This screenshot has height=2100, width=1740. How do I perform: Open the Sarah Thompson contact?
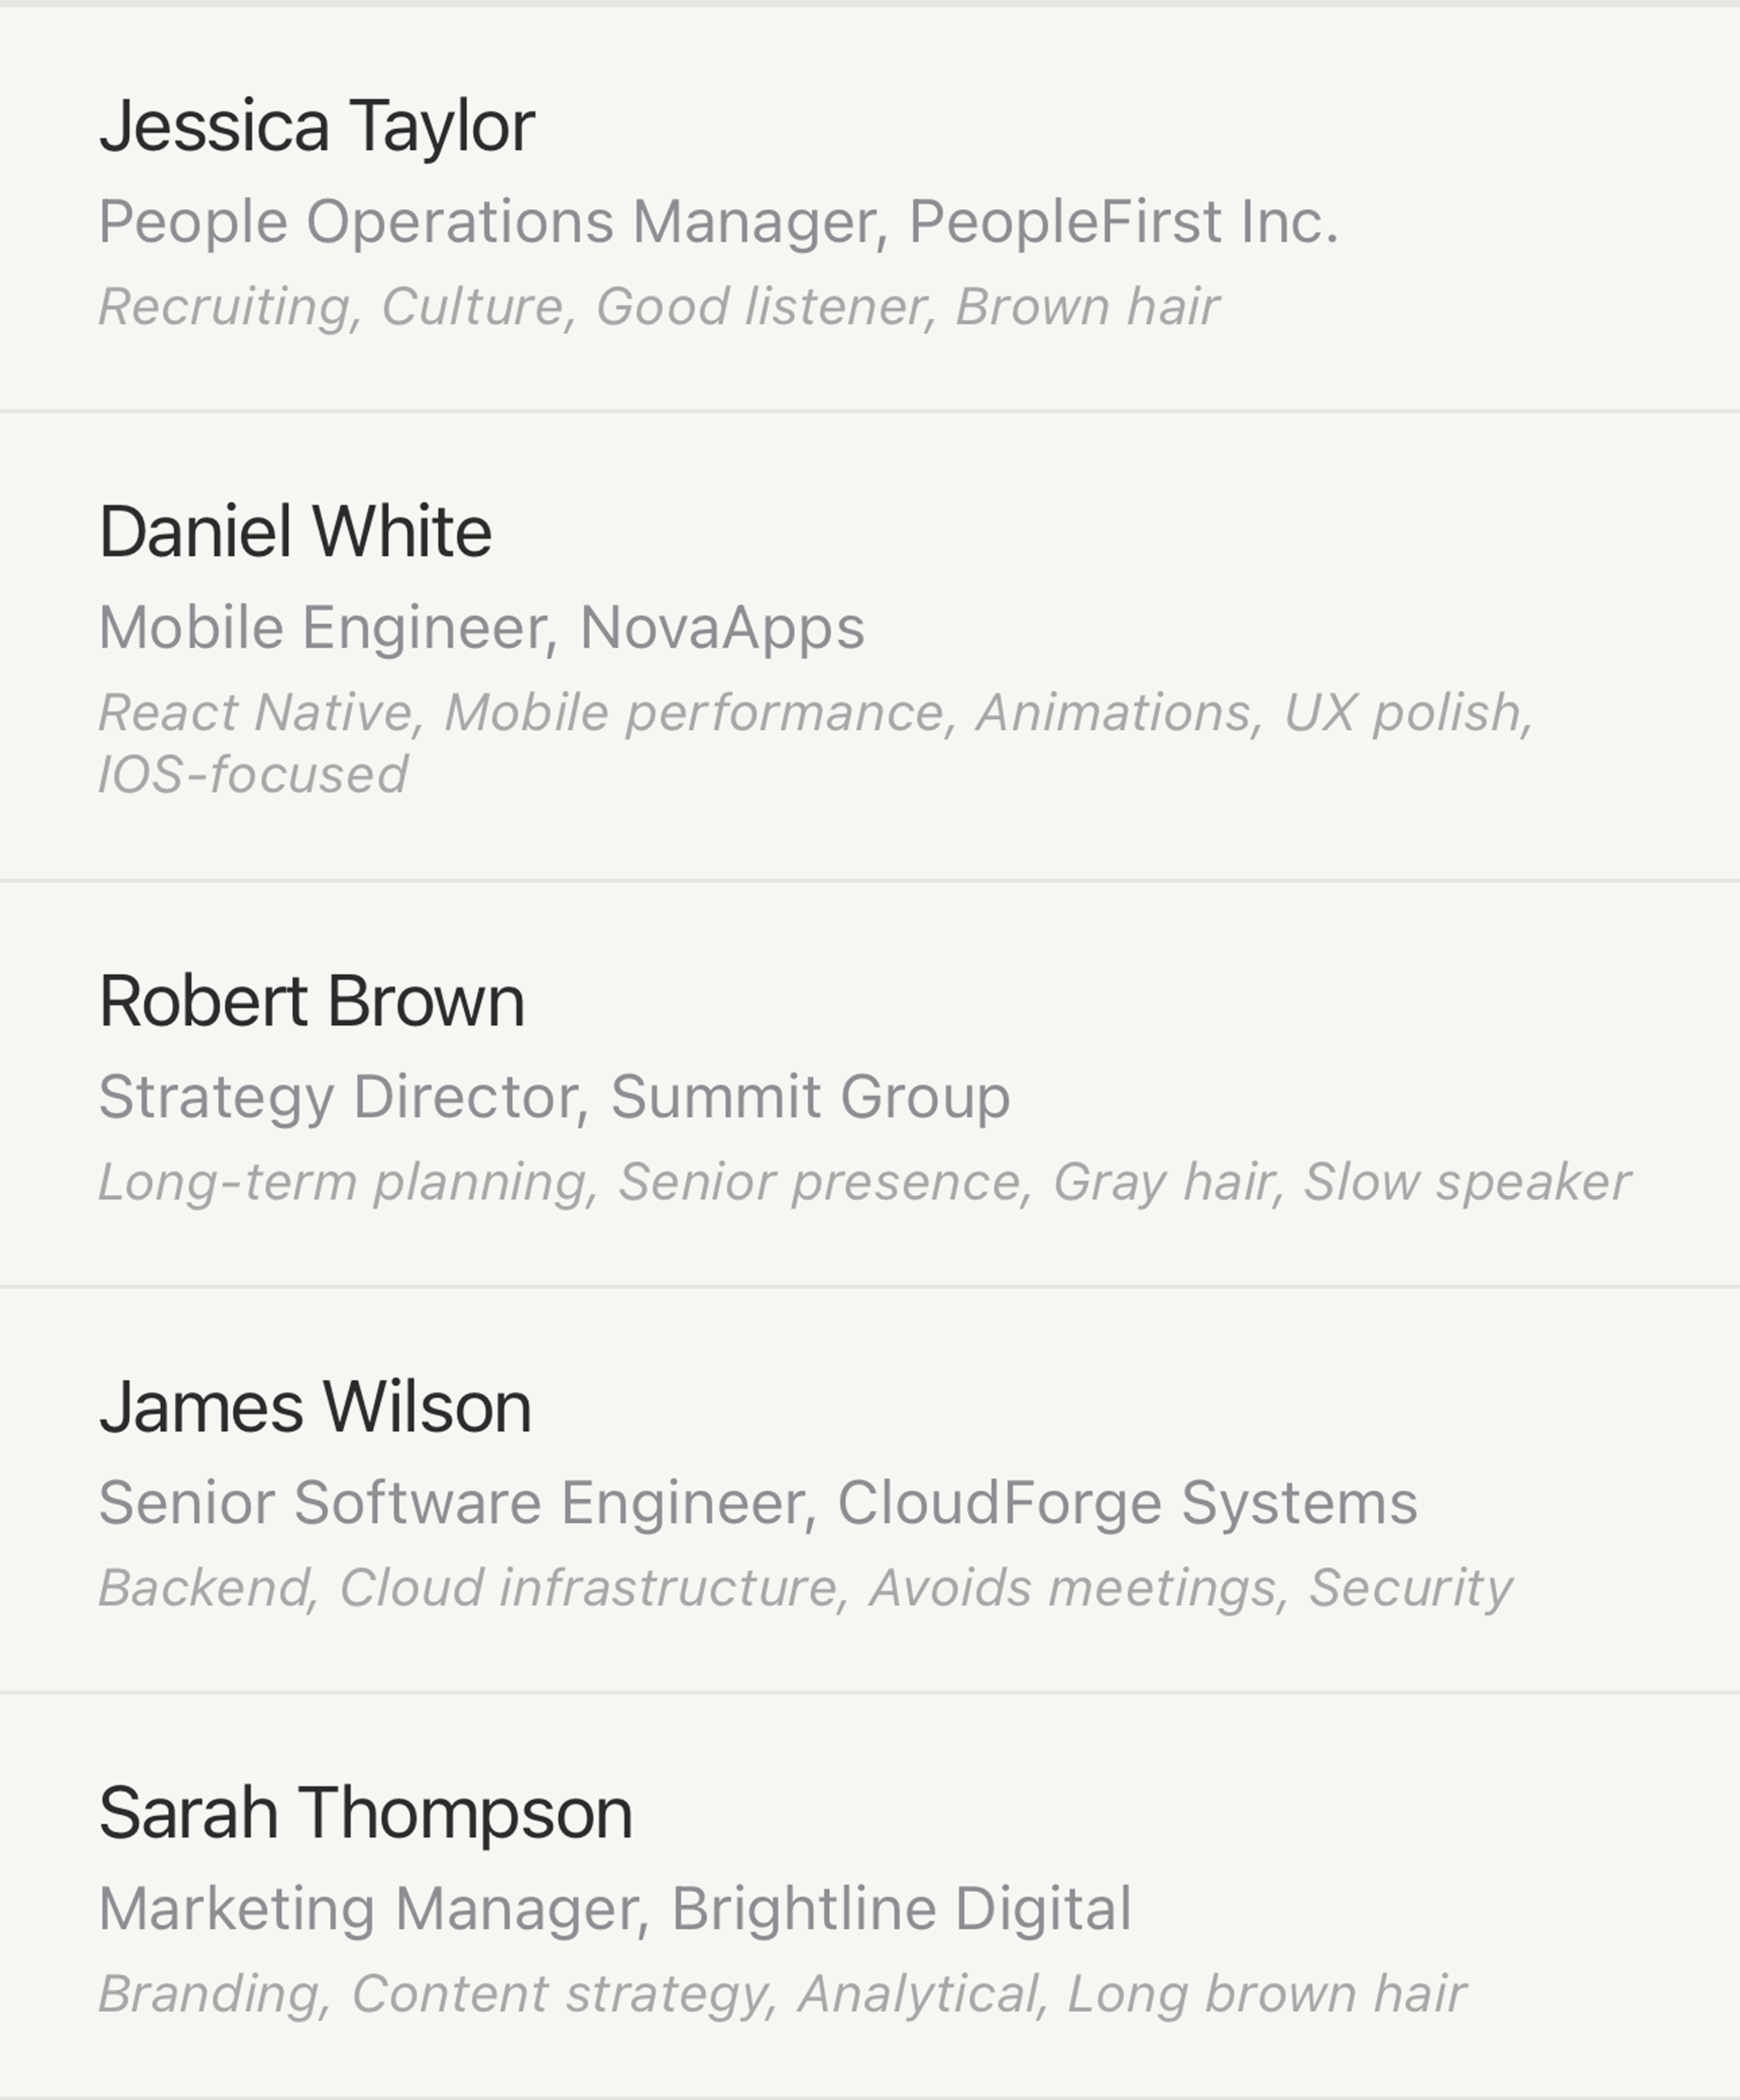[x=365, y=1813]
